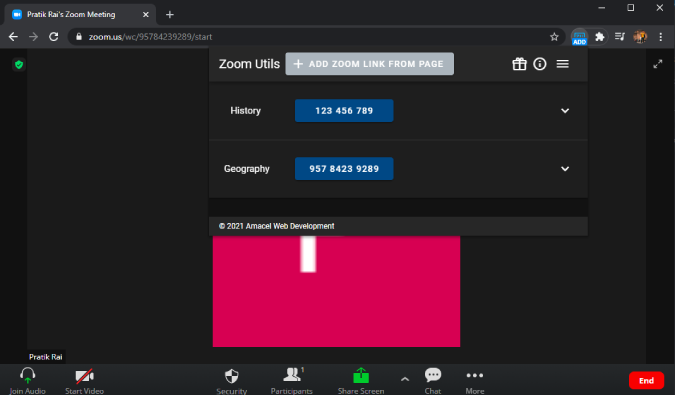This screenshot has height=395, width=675.
Task: Click the Geography label text
Action: tap(247, 169)
